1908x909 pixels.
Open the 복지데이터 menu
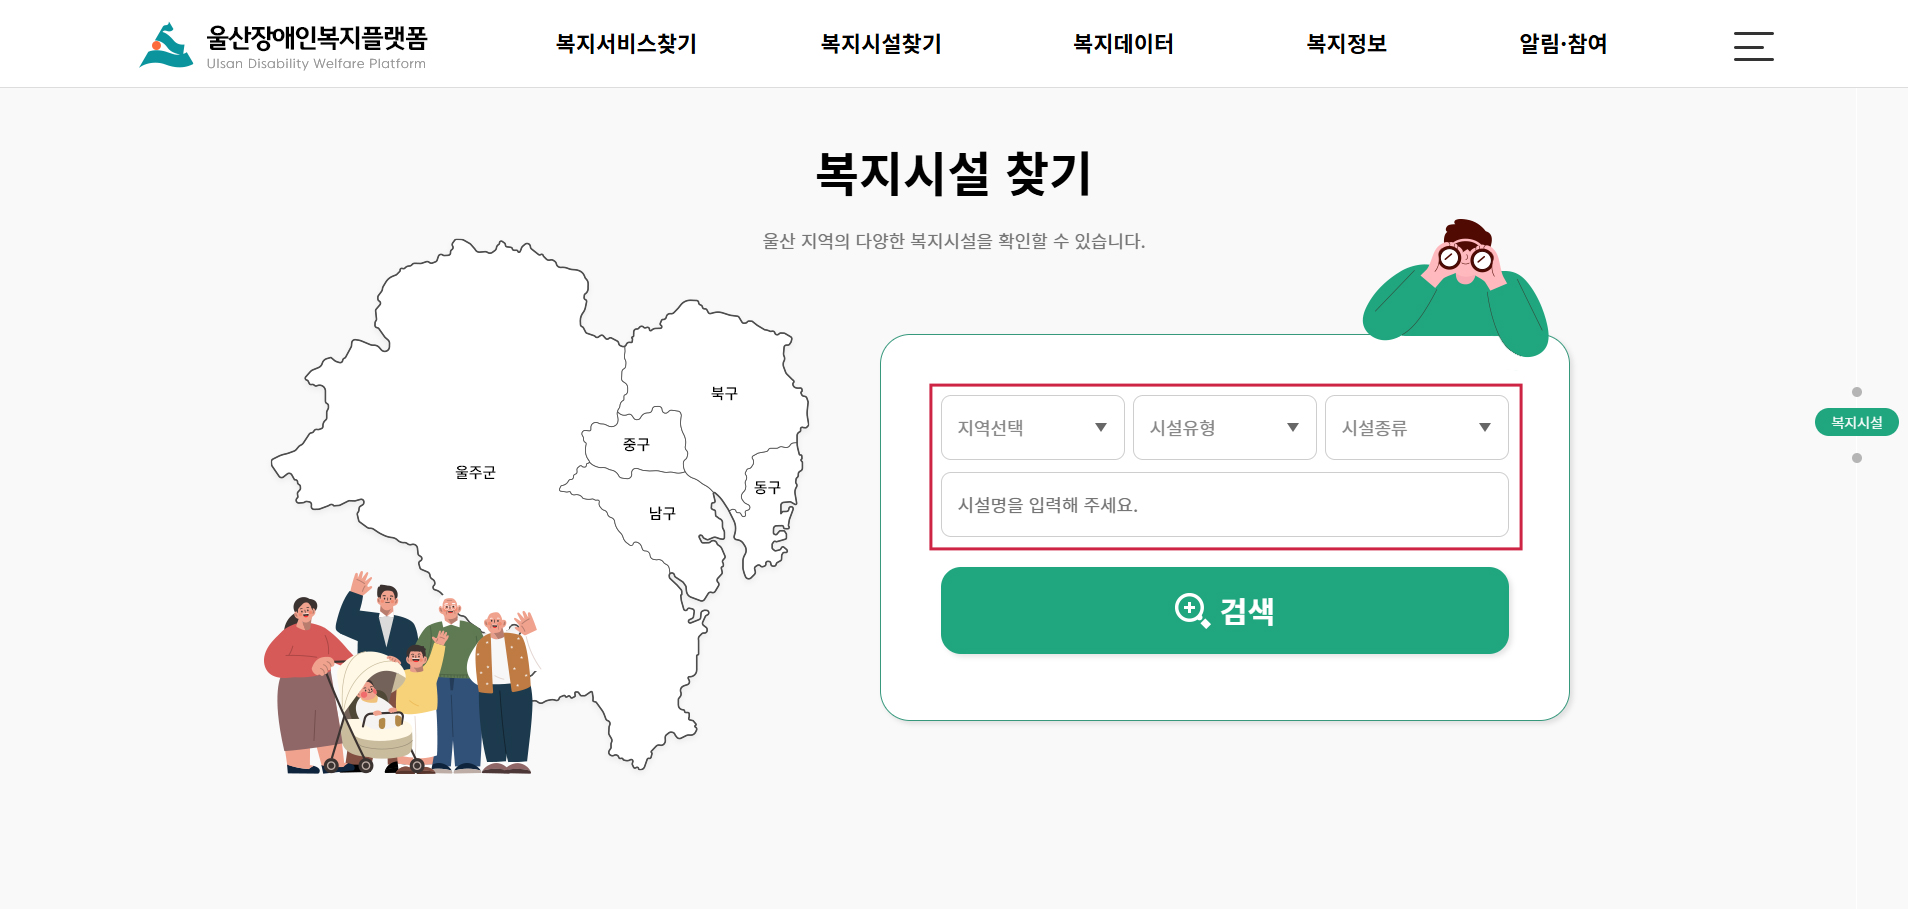tap(1123, 44)
